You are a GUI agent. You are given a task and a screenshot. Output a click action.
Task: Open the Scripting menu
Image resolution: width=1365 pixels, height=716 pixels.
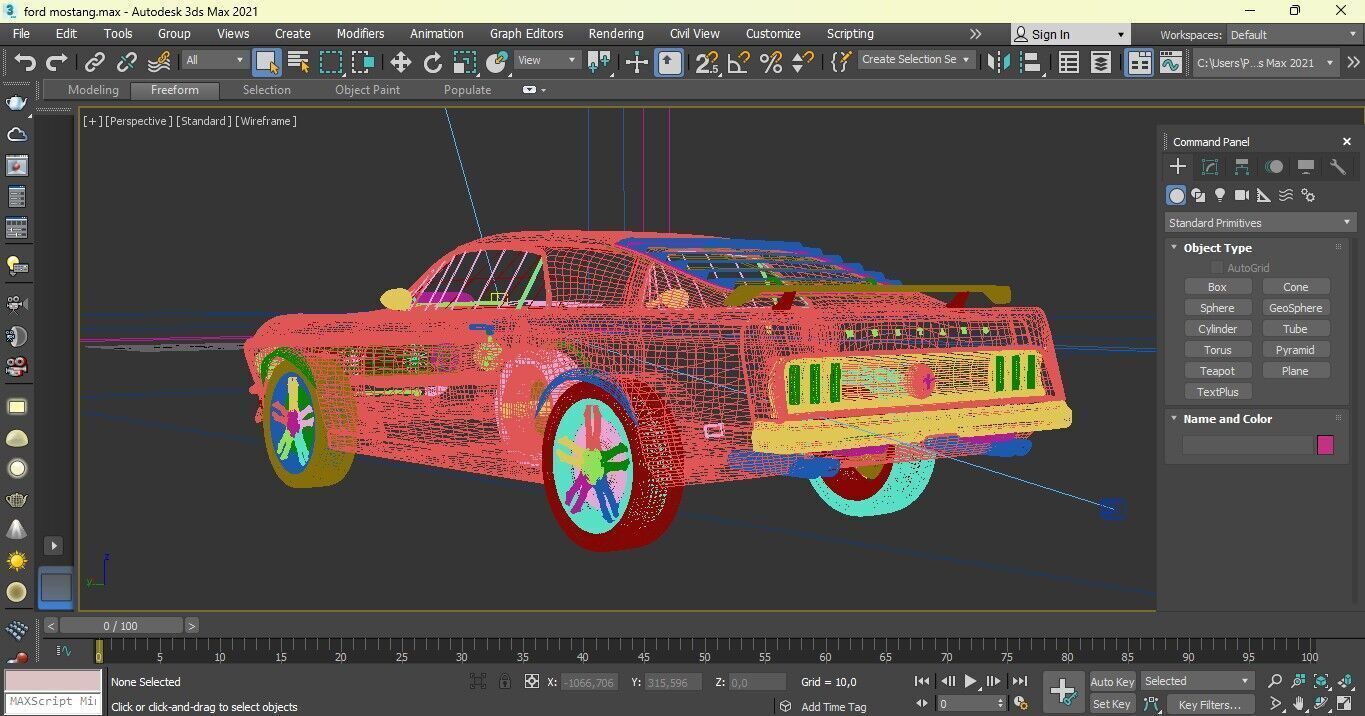point(850,33)
